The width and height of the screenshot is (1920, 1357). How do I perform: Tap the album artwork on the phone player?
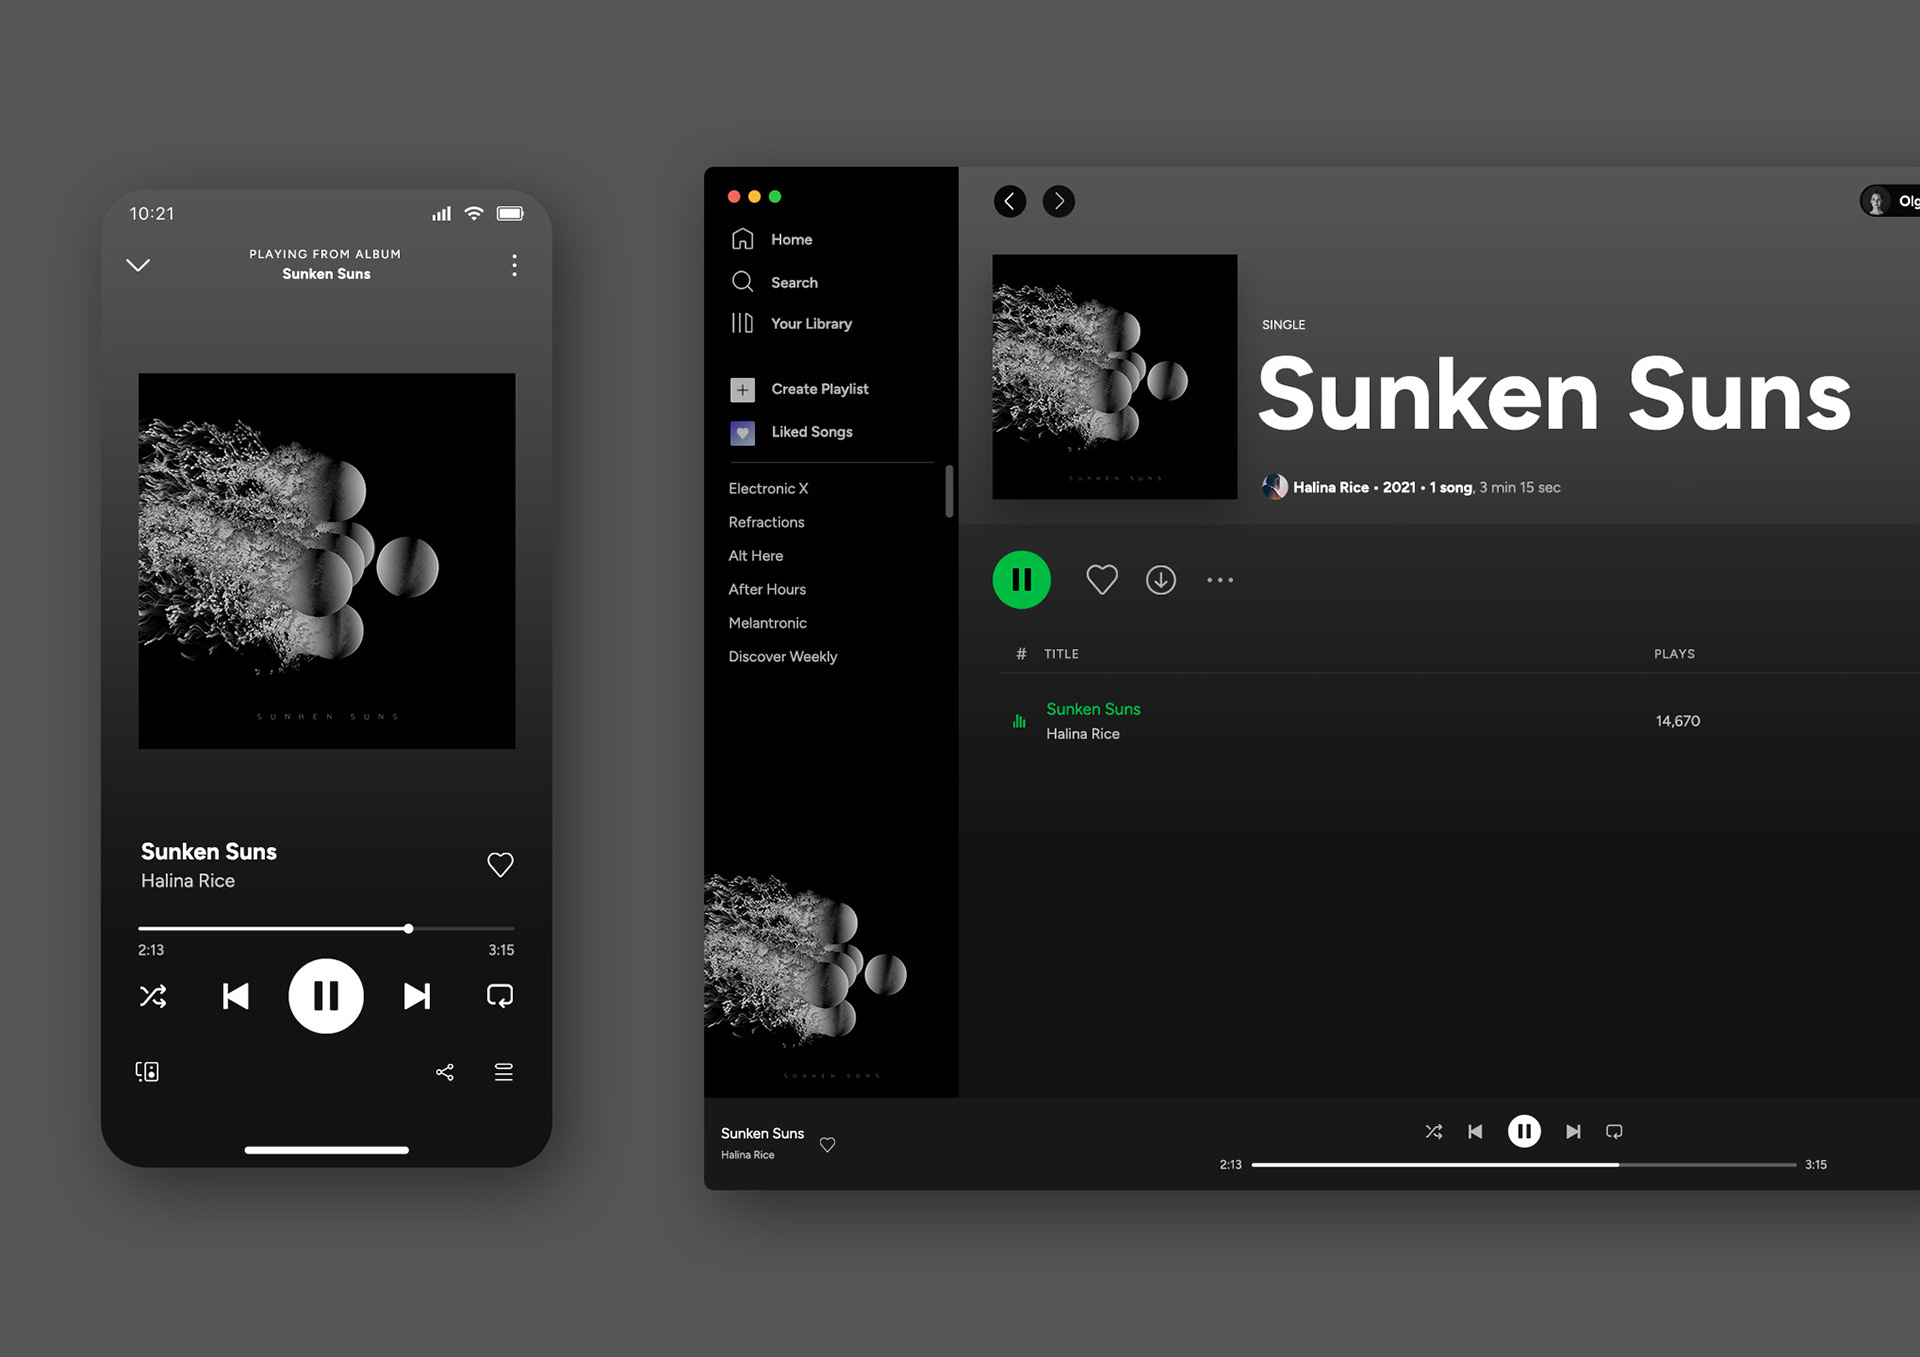327,561
